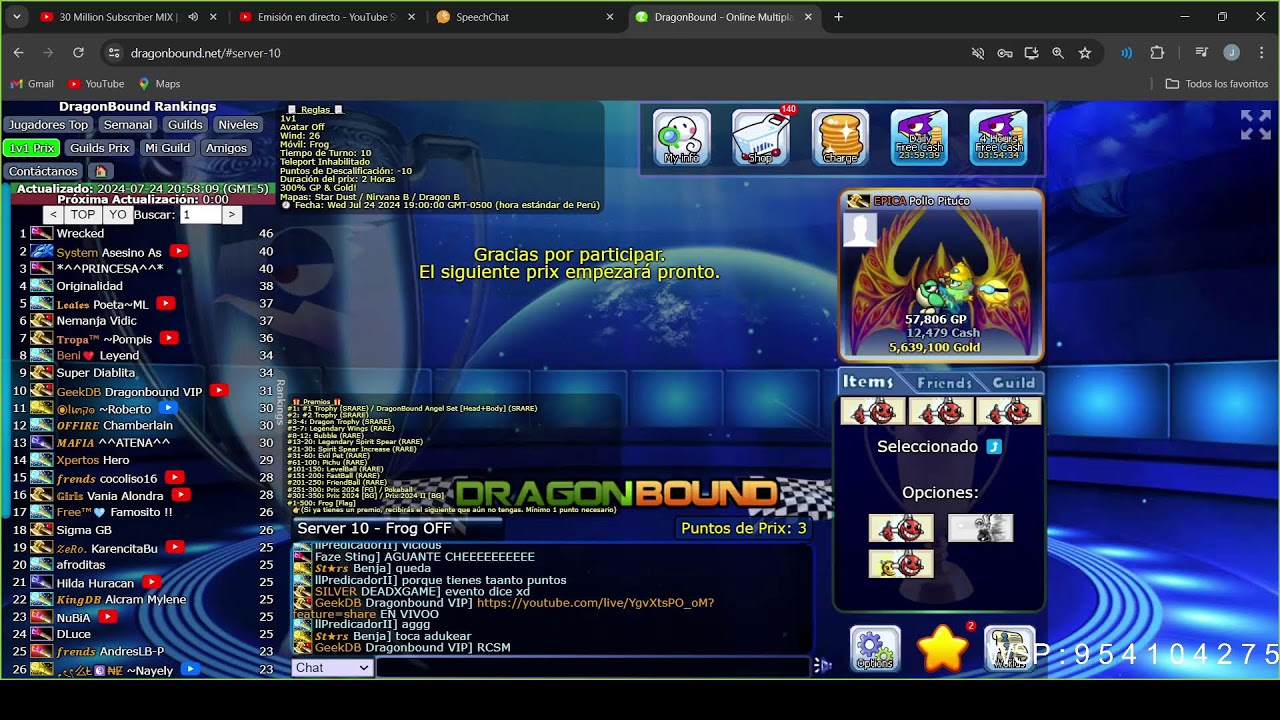Viewport: 1280px width, 720px height.
Task: Click the chat send icon beside input
Action: coord(822,665)
